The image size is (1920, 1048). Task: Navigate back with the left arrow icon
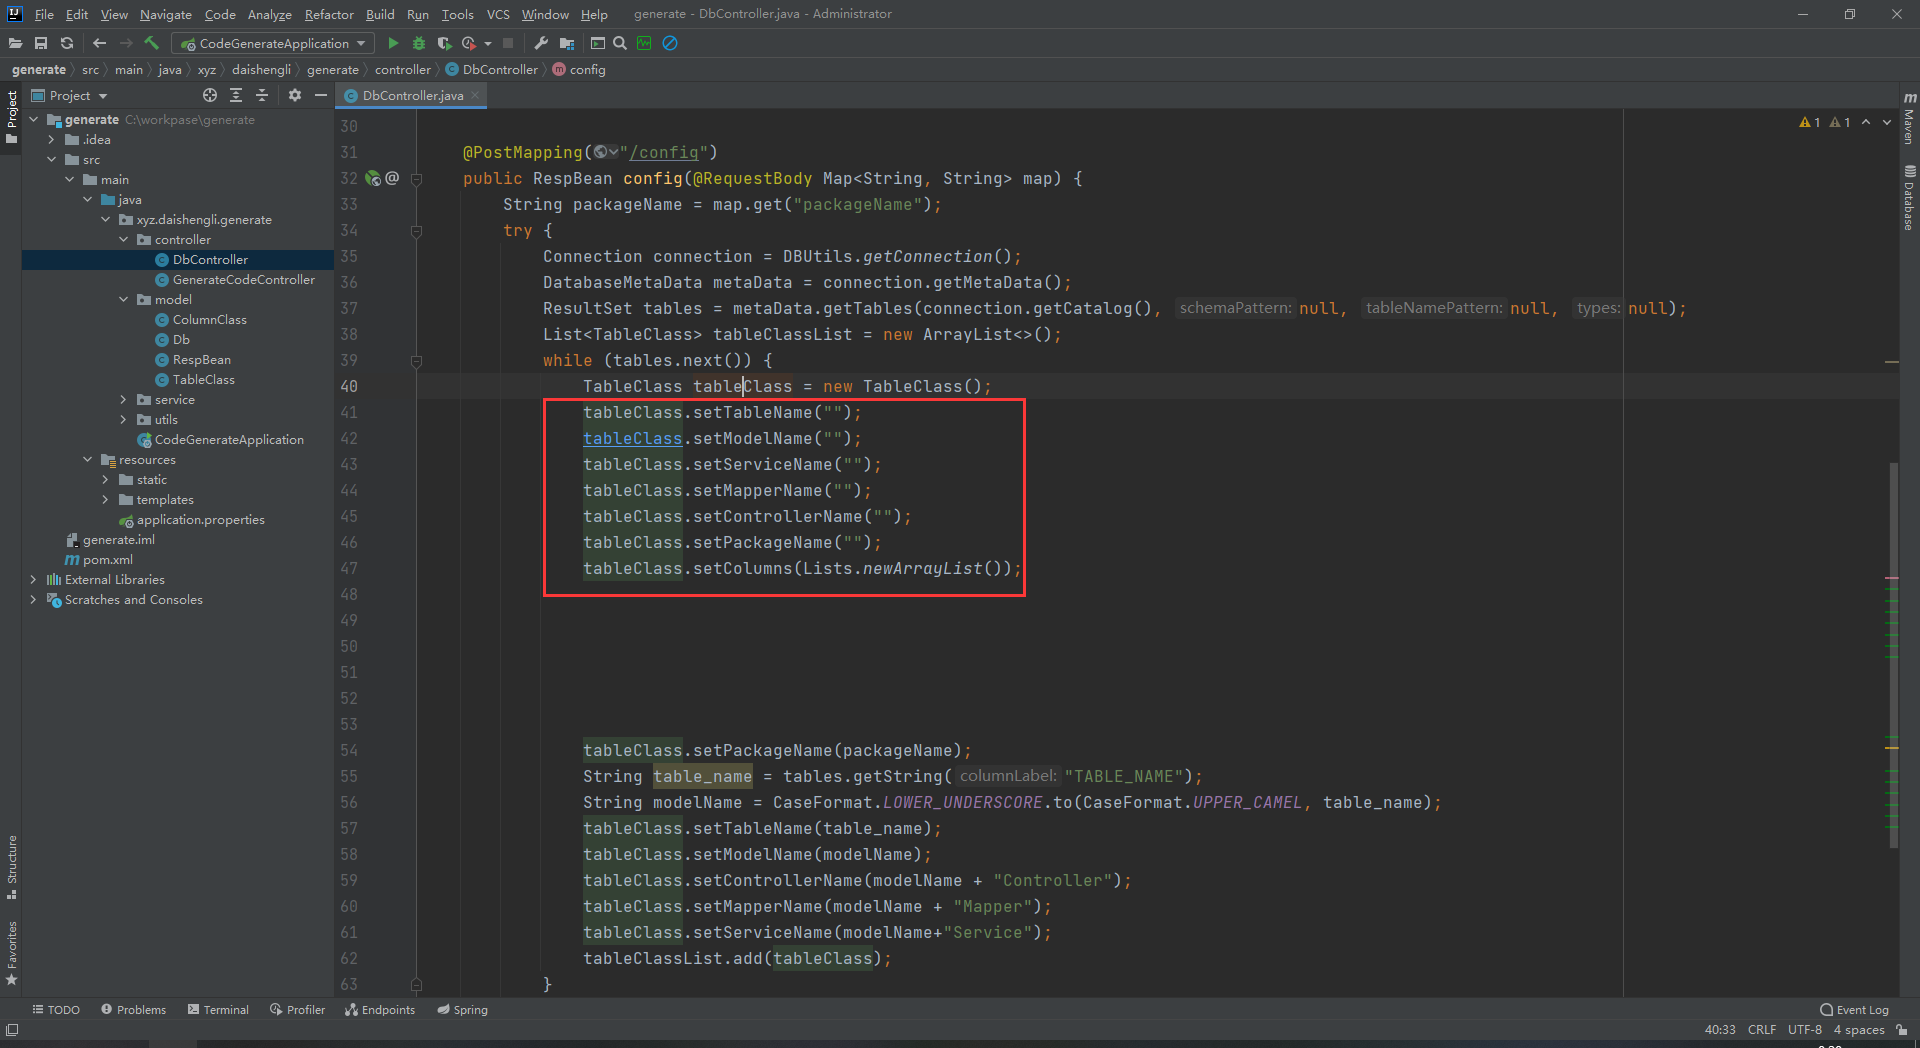tap(99, 43)
